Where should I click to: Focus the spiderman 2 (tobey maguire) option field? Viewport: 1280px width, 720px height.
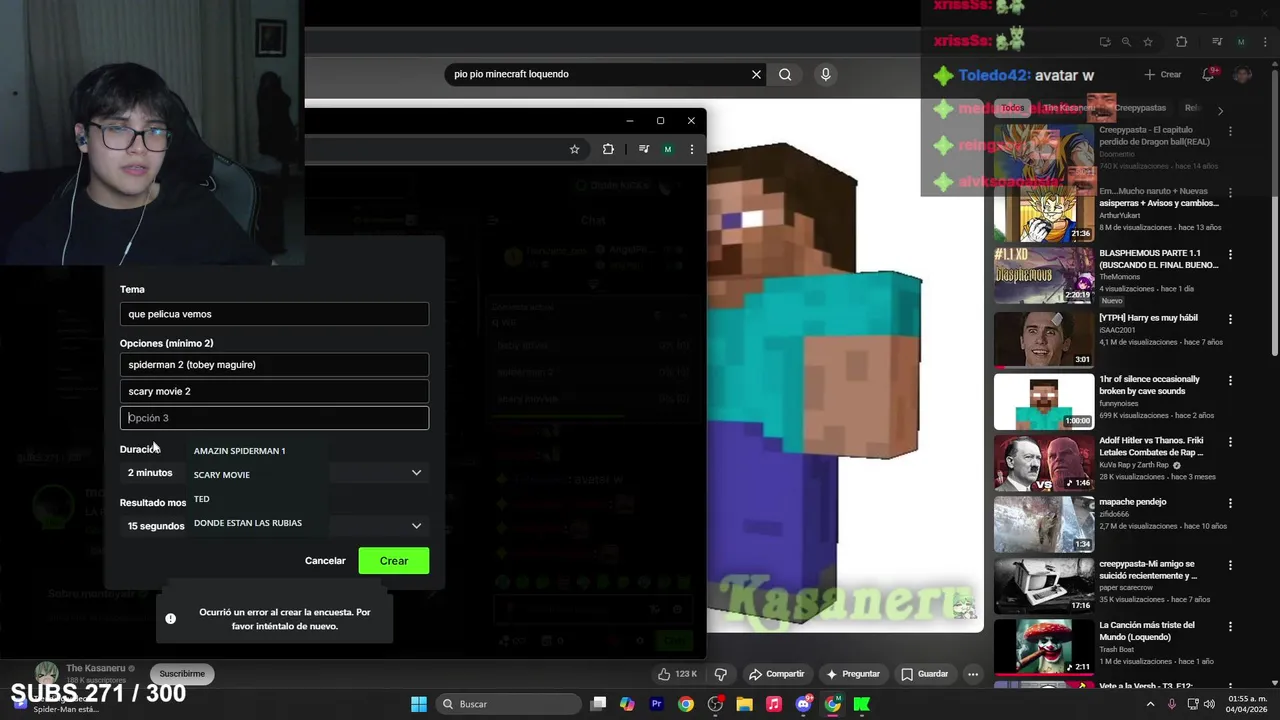click(x=274, y=365)
